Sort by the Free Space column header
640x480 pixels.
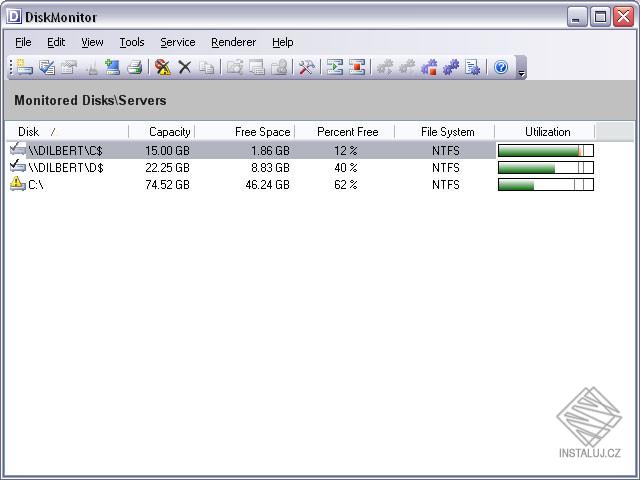tap(244, 132)
